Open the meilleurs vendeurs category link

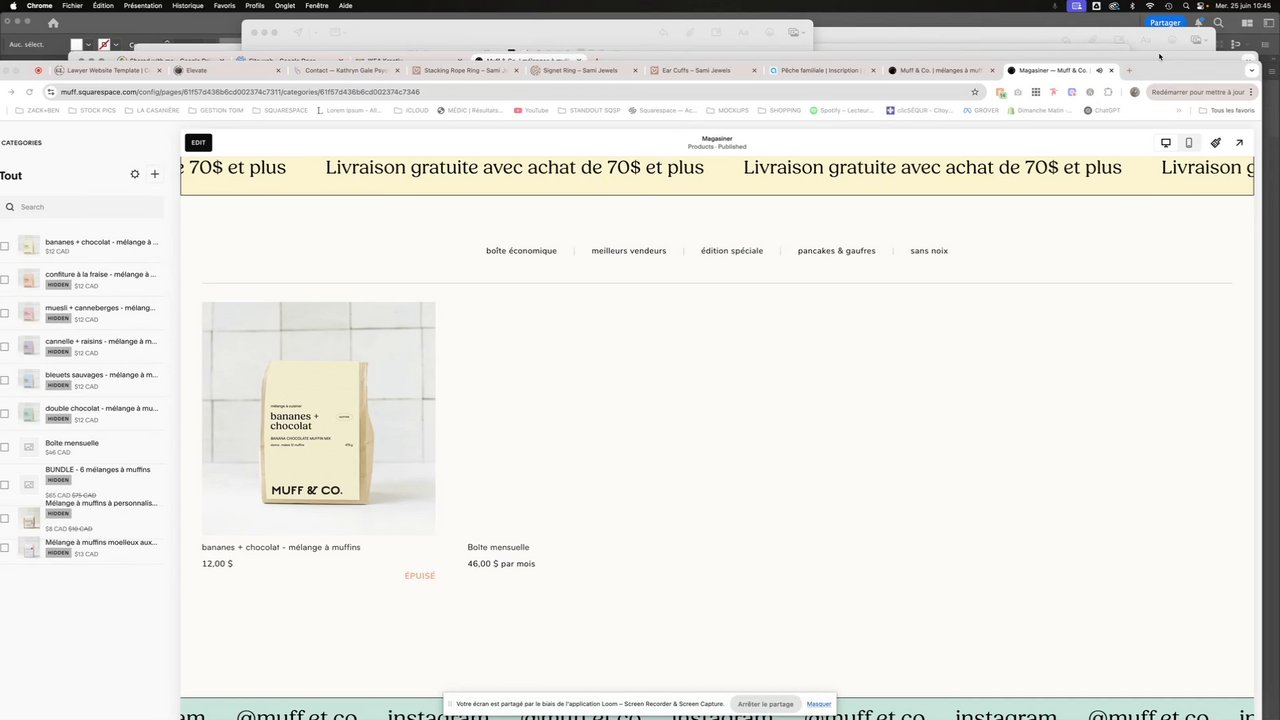(629, 251)
